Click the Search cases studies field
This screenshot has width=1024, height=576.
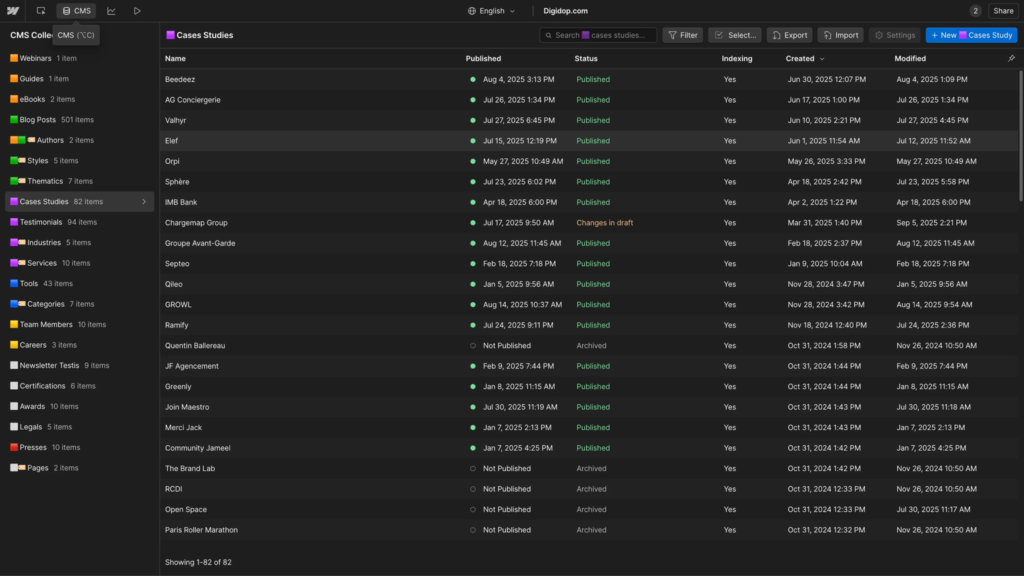pos(598,35)
